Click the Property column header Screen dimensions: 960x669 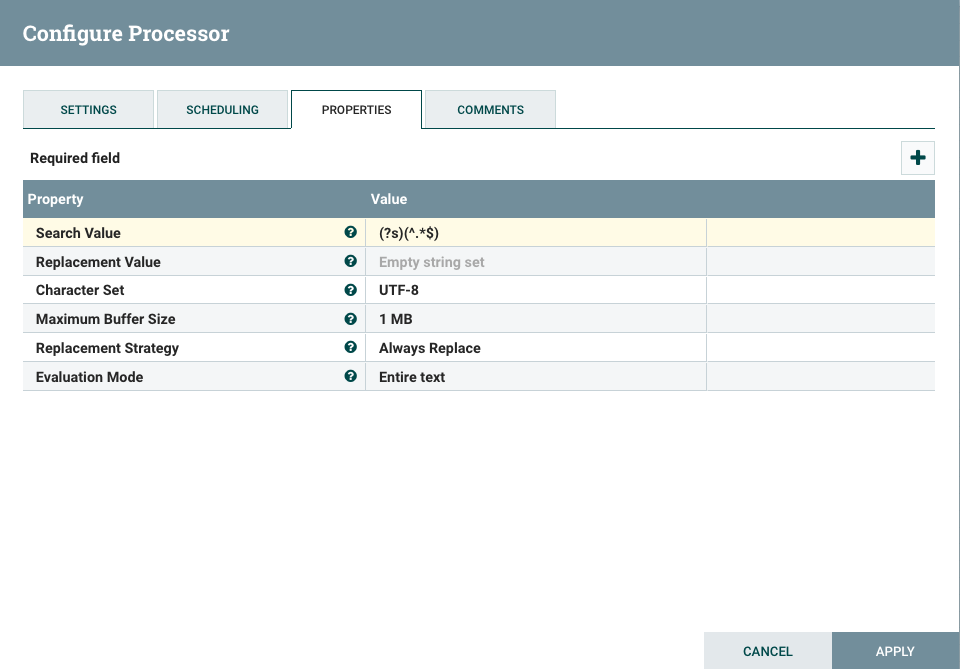tap(55, 199)
